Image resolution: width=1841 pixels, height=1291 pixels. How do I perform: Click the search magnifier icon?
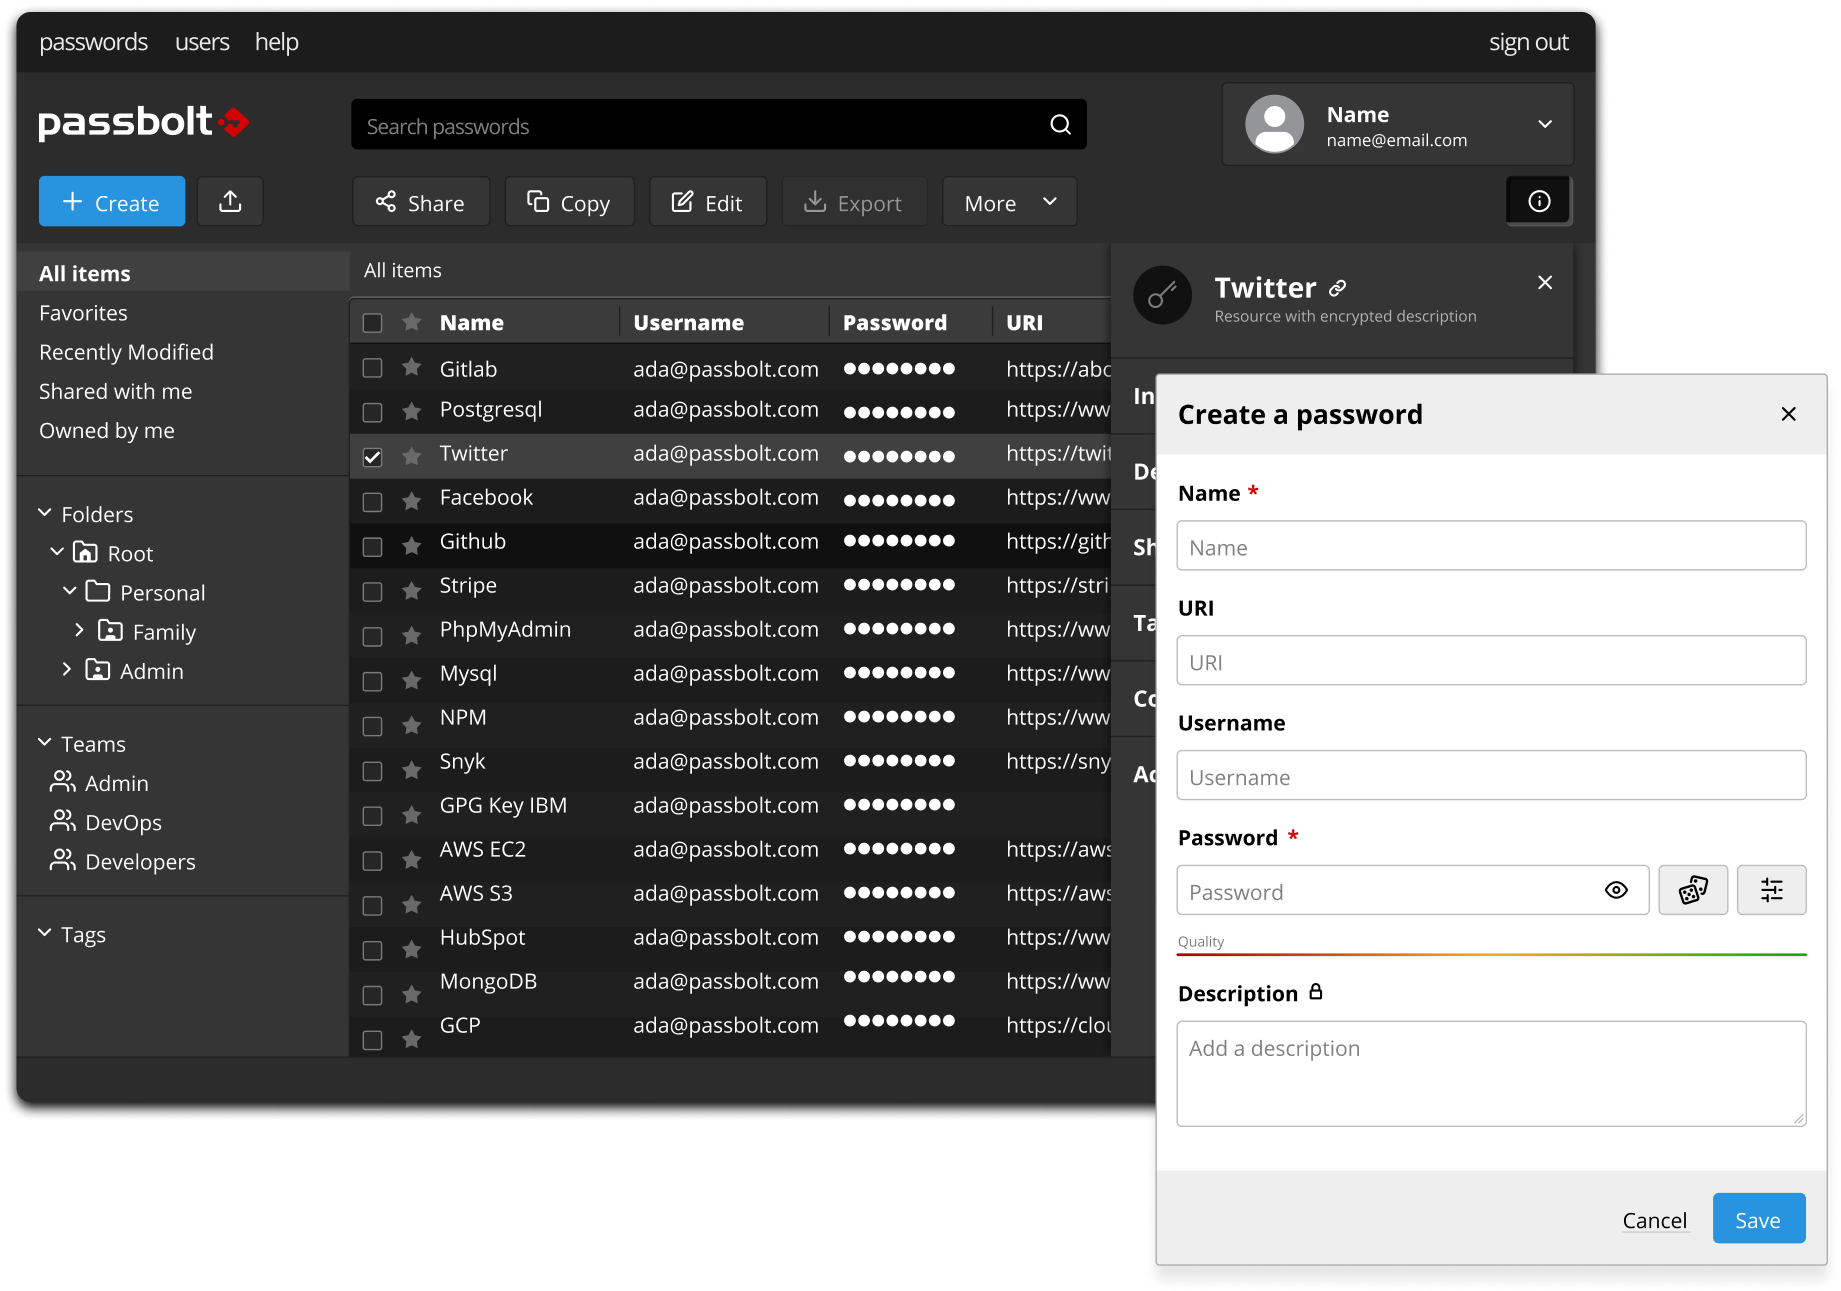tap(1061, 125)
